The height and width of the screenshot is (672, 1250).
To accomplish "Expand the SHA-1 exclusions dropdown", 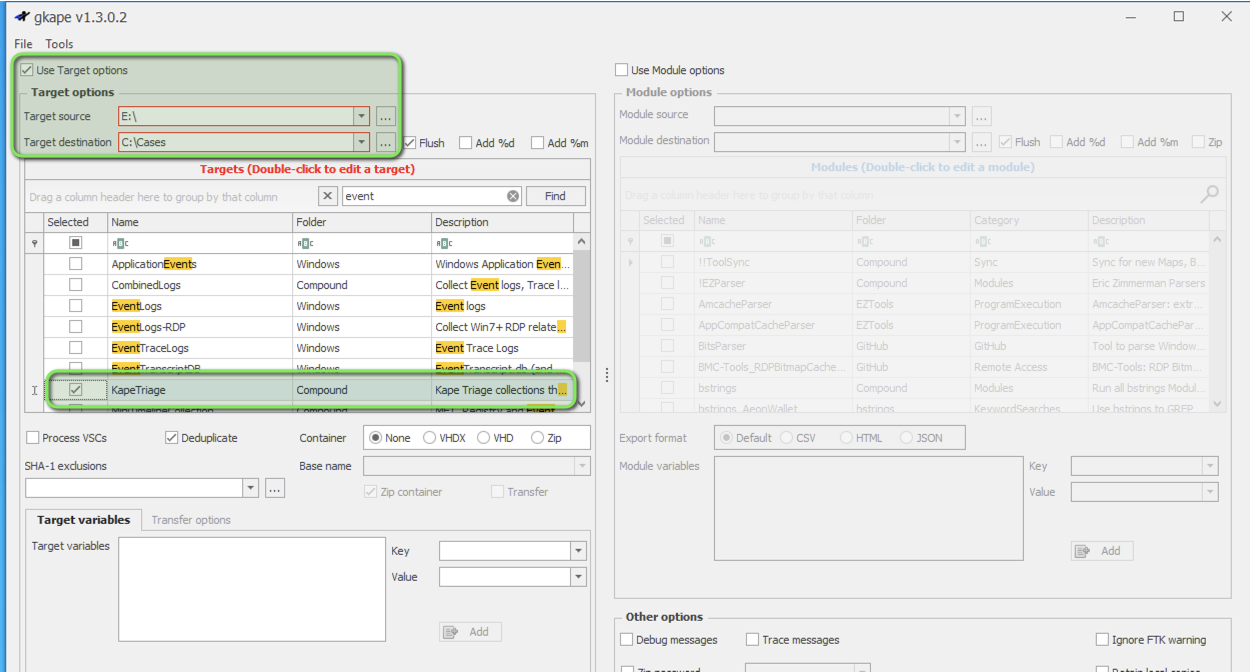I will click(250, 488).
